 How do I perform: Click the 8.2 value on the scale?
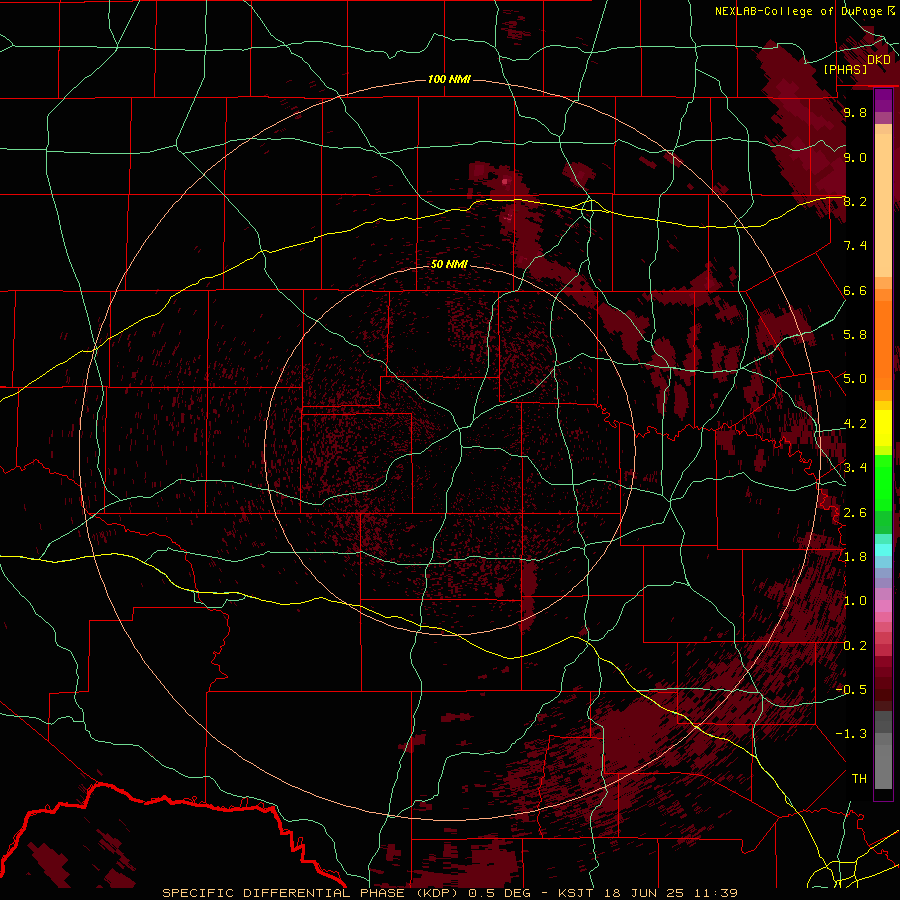(855, 201)
